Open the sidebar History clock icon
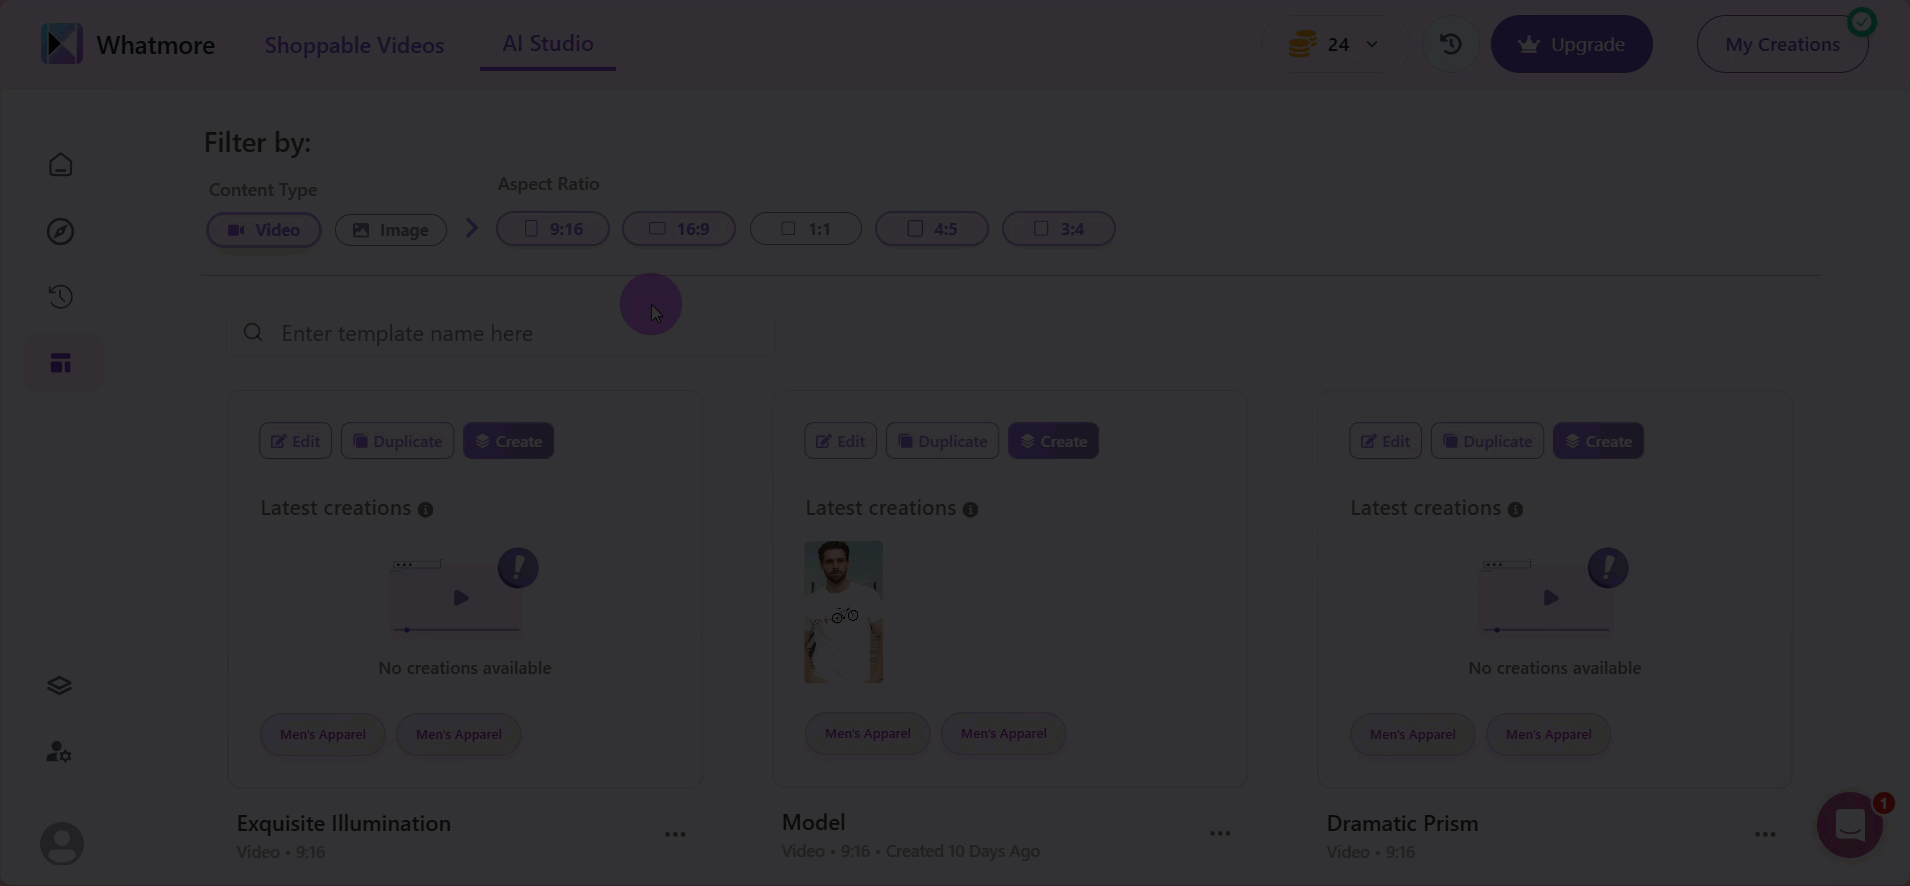The width and height of the screenshot is (1910, 886). pos(61,297)
